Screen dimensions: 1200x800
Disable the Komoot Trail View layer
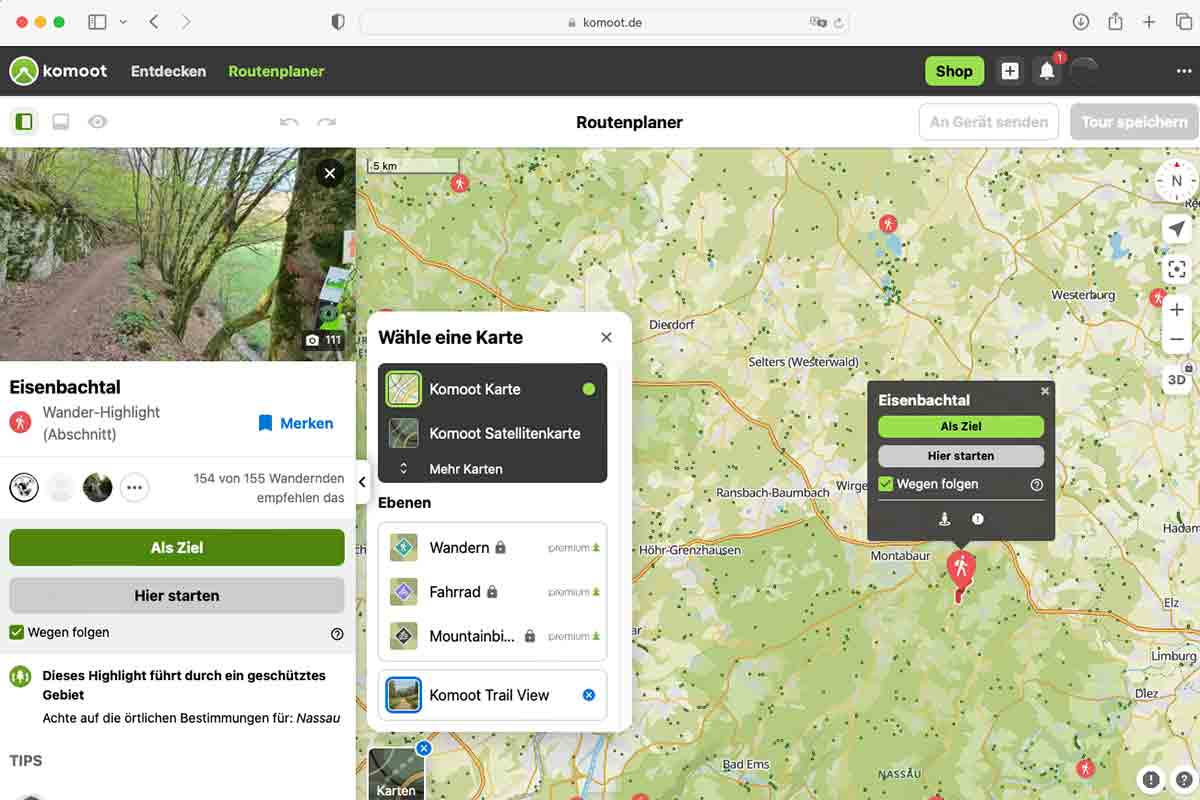click(x=589, y=695)
